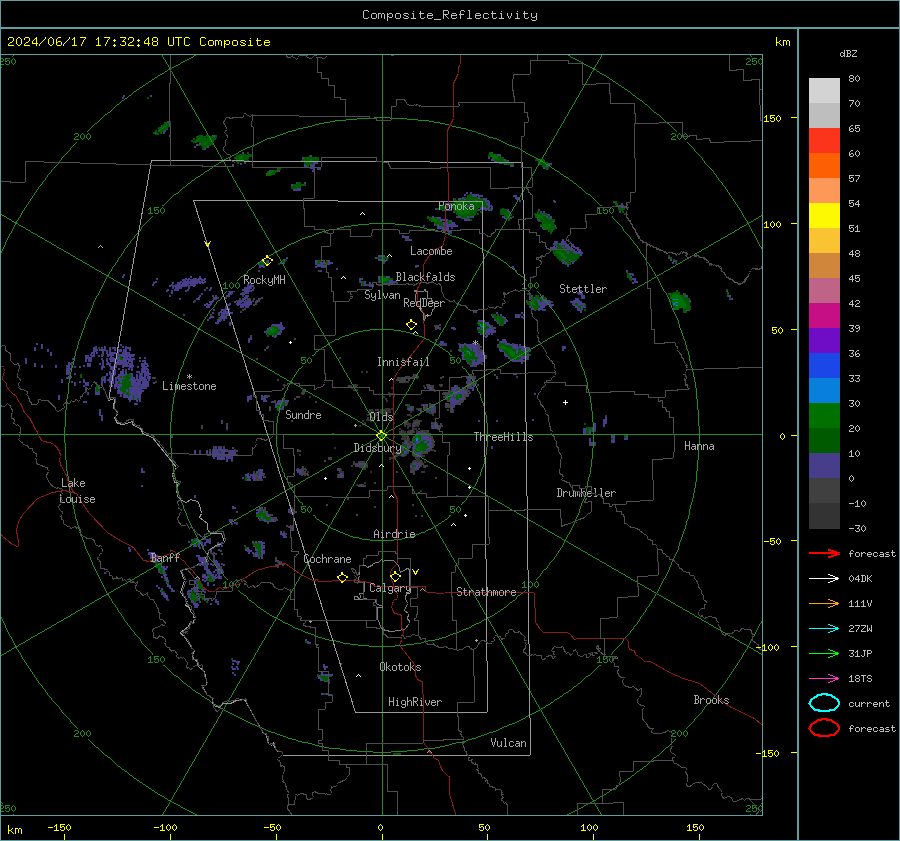This screenshot has width=900, height=841.
Task: Click the asterisk marker above Limestone
Action: [x=189, y=377]
